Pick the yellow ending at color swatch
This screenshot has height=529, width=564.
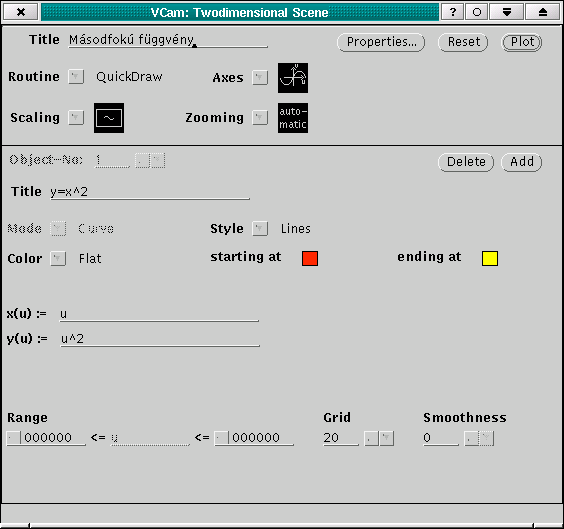tap(490, 259)
